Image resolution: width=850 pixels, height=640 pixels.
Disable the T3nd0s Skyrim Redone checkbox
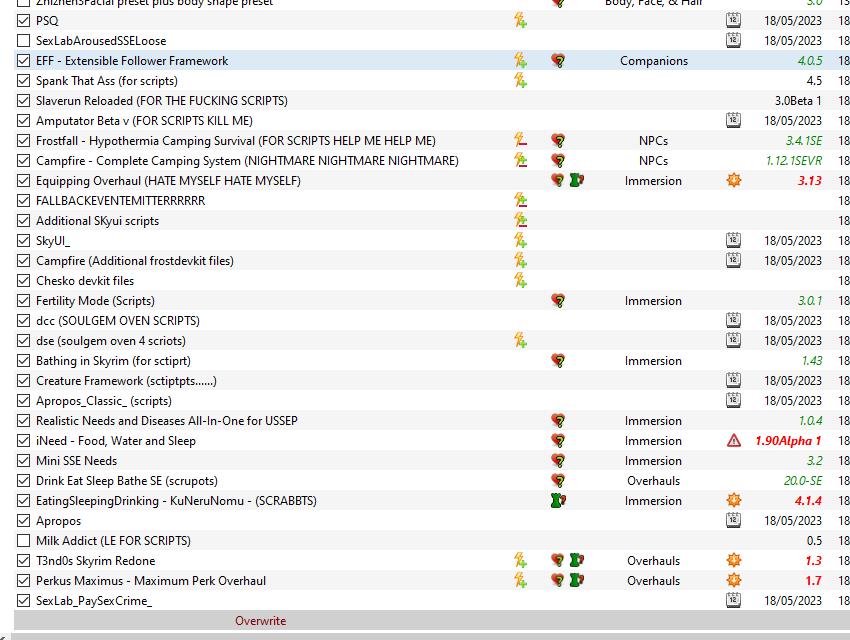coord(23,560)
